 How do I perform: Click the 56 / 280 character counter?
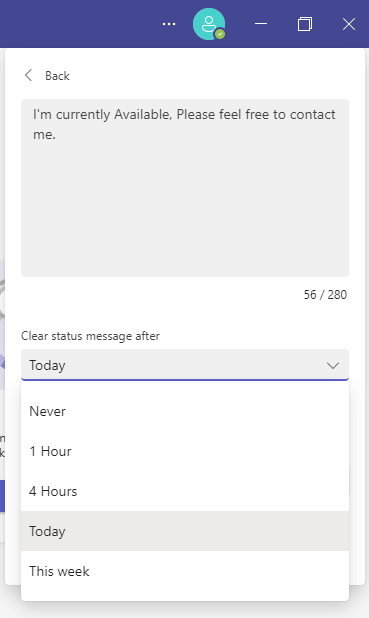325,295
